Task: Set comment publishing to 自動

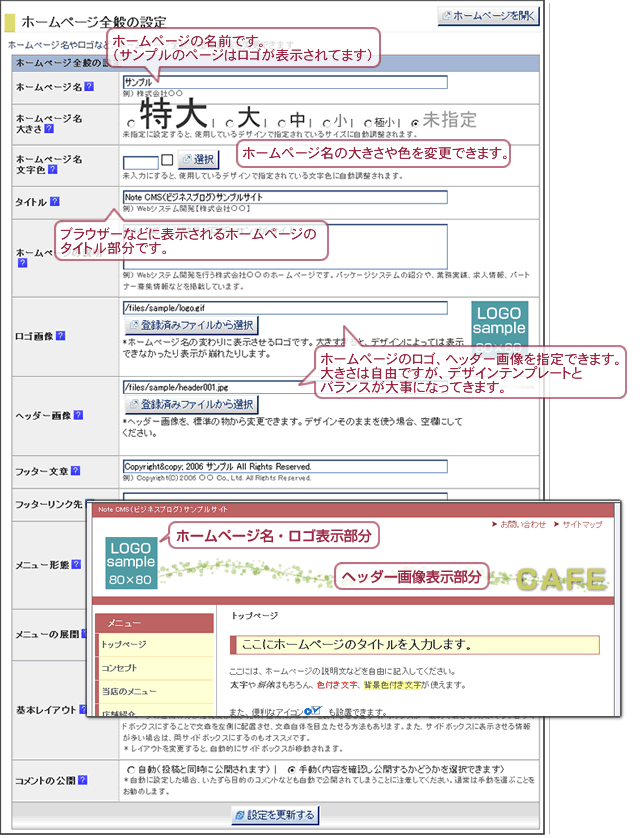Action: point(131,770)
